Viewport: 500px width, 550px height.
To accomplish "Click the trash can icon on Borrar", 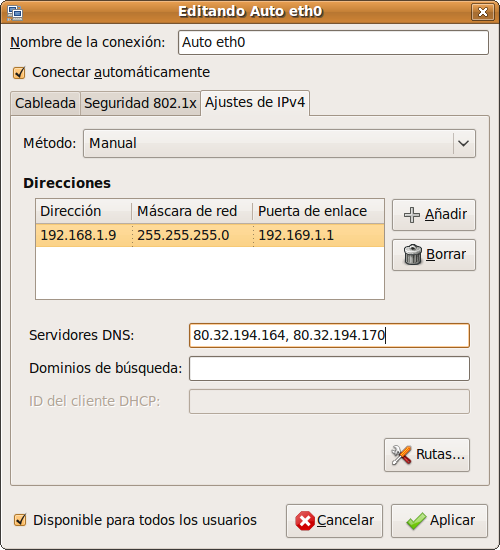I will click(x=412, y=255).
